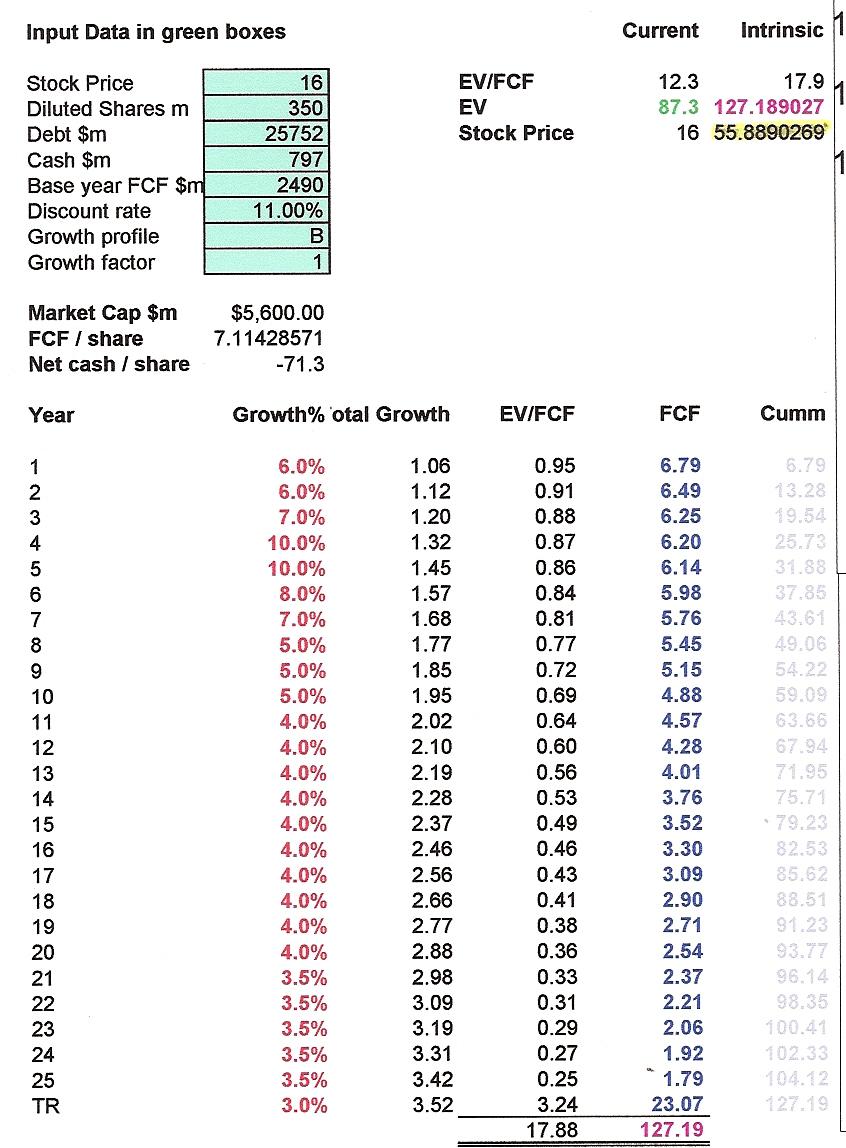Select the Debt $m cell containing 25752

point(266,134)
